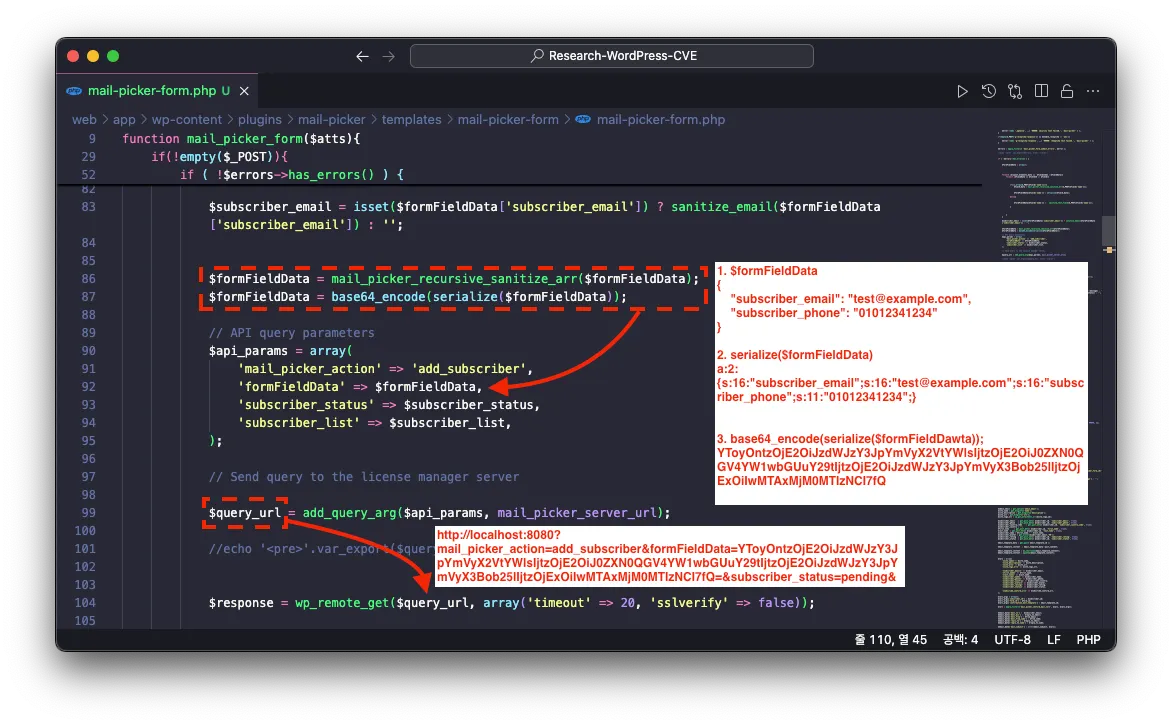Click the 'formFieldData' array key on line 92
The height and width of the screenshot is (725, 1172).
[292, 386]
